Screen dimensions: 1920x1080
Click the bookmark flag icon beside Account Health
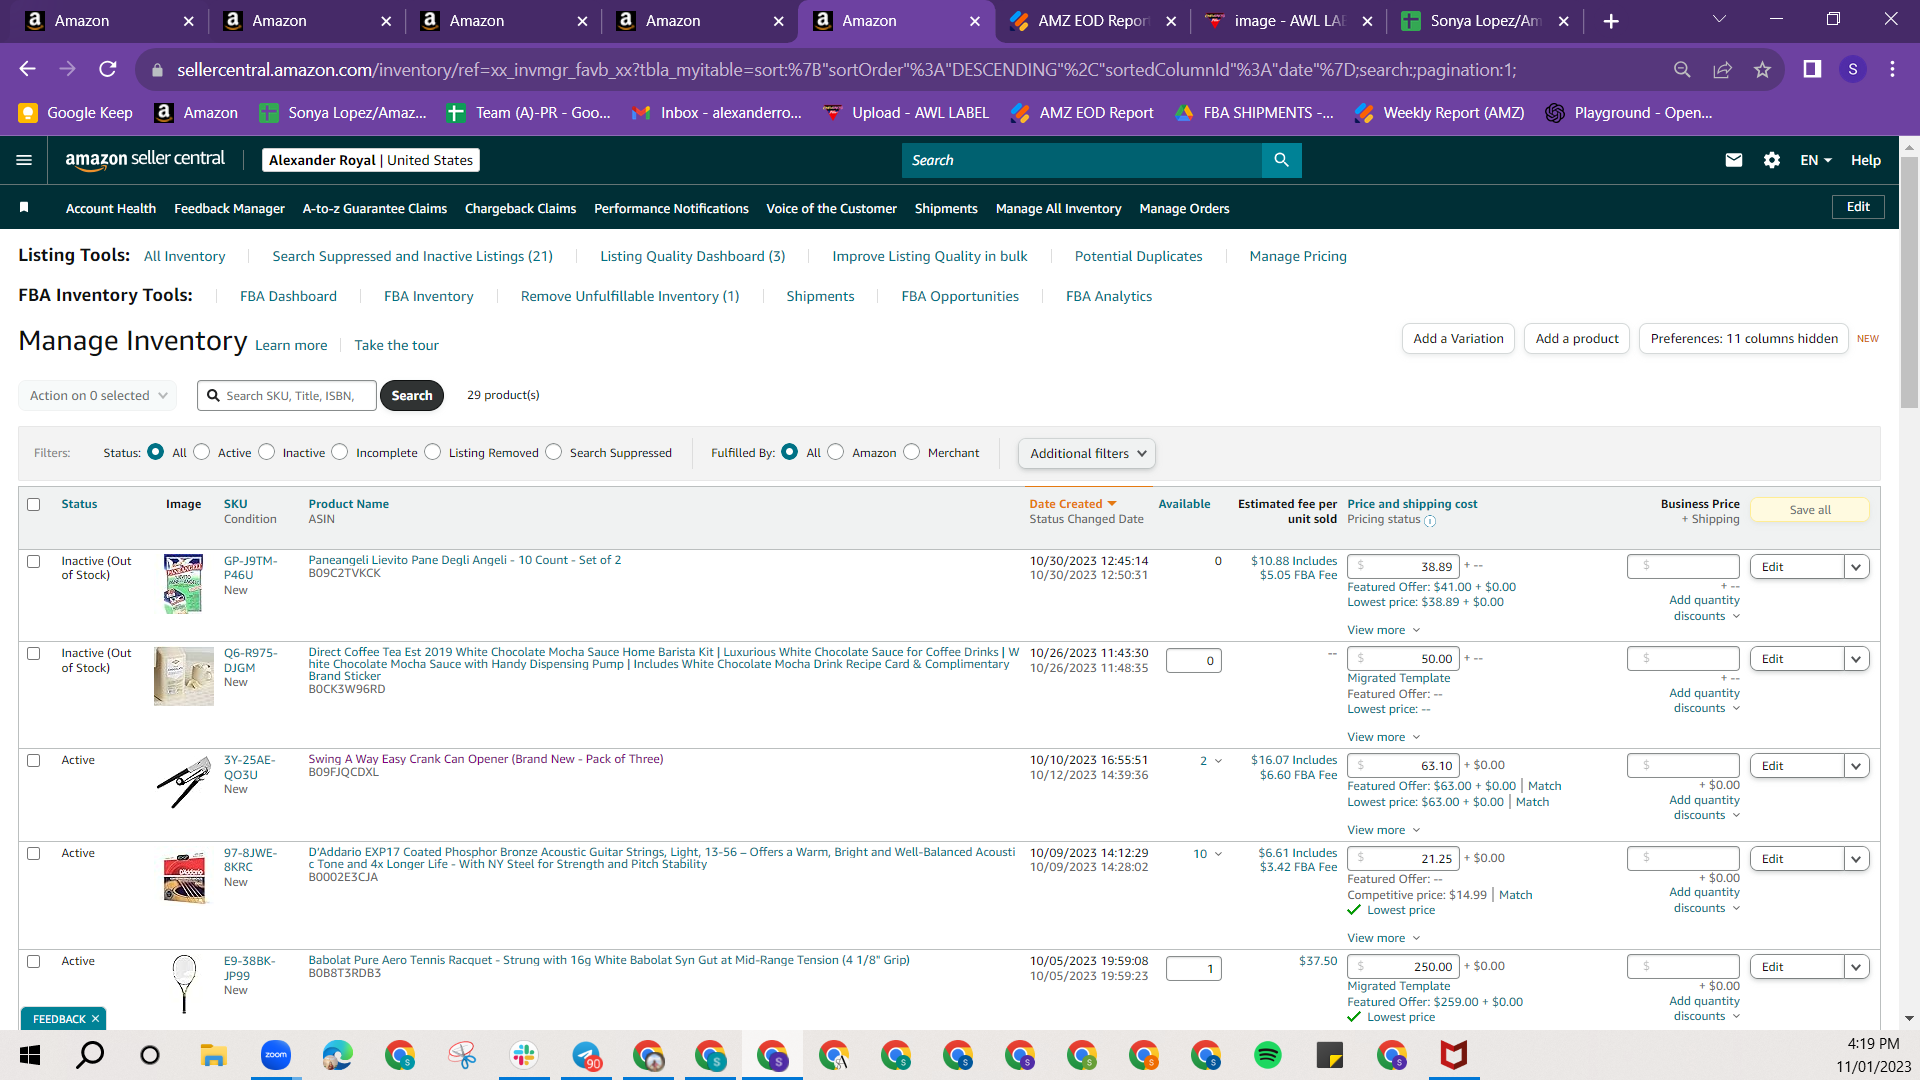[24, 207]
